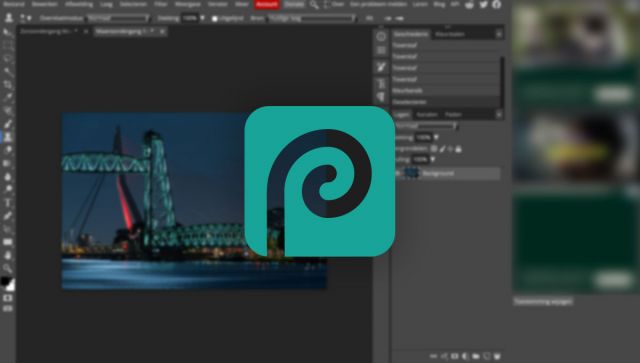Select the Gradient tool
The height and width of the screenshot is (363, 640).
pyautogui.click(x=7, y=163)
